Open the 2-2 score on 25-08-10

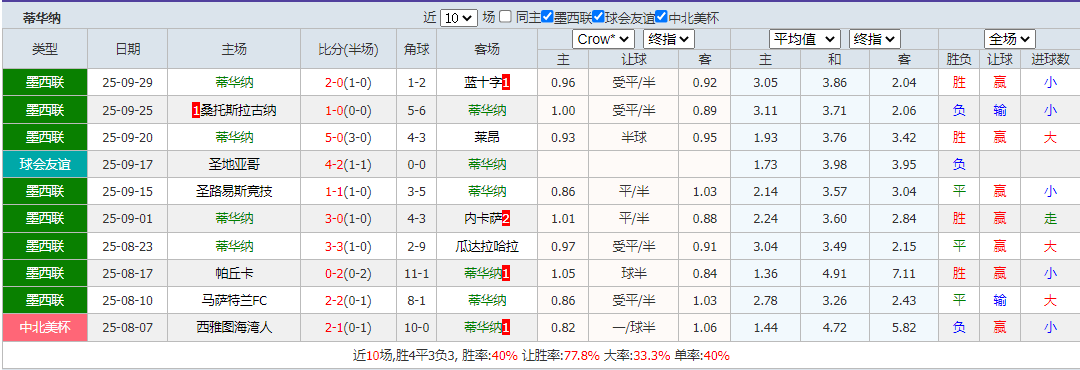(335, 300)
